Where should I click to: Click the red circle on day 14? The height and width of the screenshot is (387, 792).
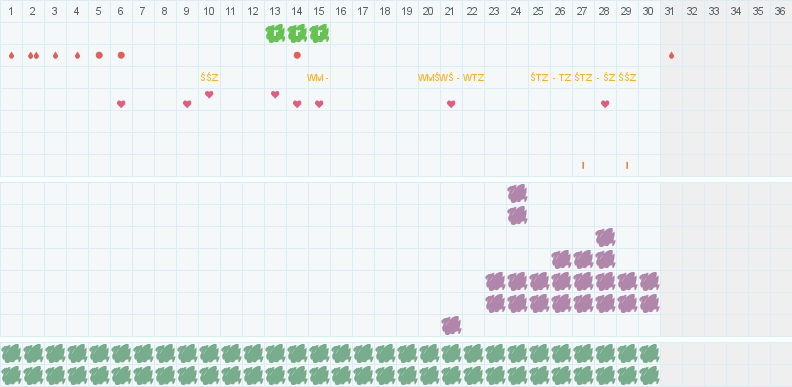pyautogui.click(x=297, y=55)
